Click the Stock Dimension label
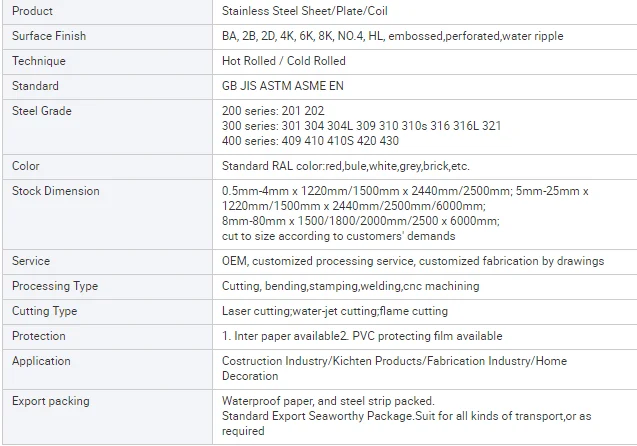Screen dimensions: 637x446 56,191
